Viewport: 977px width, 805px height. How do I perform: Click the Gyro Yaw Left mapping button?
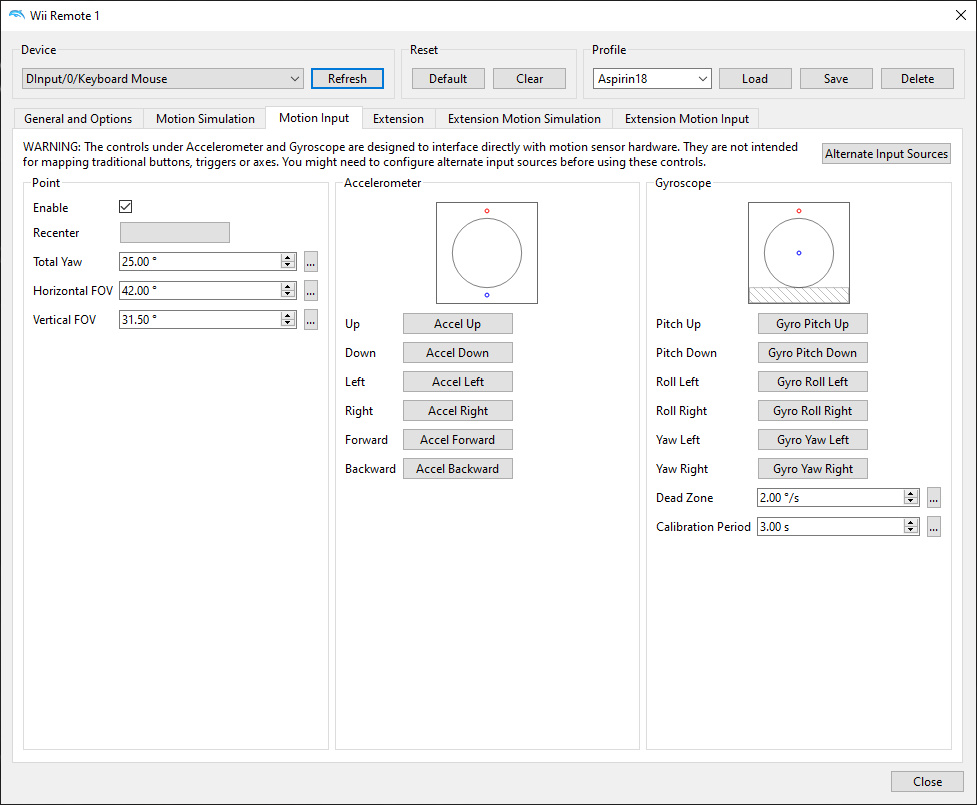(813, 440)
